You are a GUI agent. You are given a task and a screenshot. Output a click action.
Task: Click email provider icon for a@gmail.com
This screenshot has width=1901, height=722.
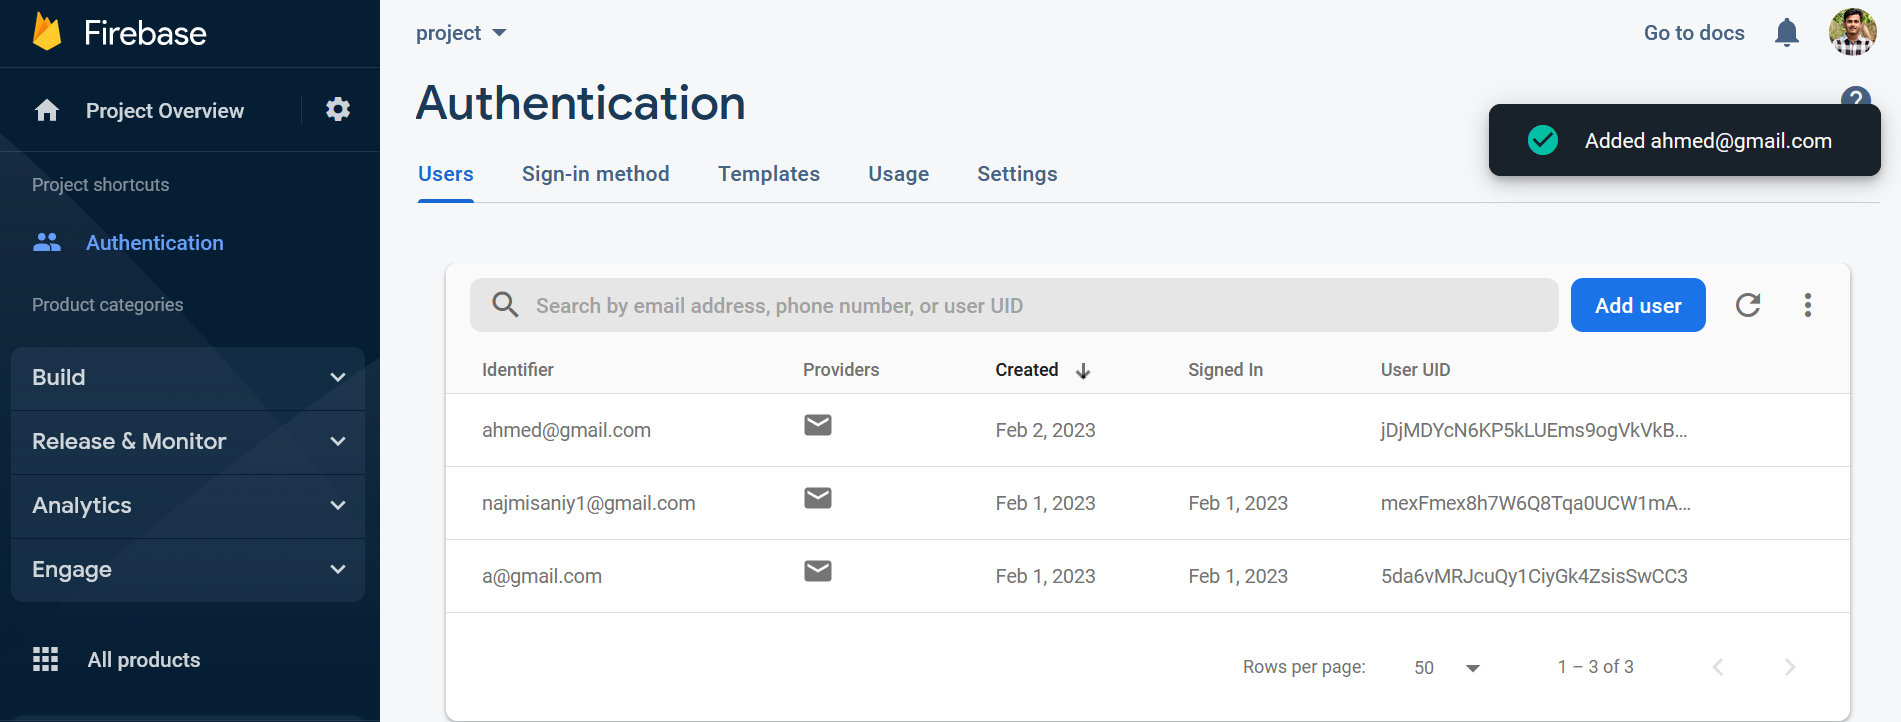tap(818, 571)
